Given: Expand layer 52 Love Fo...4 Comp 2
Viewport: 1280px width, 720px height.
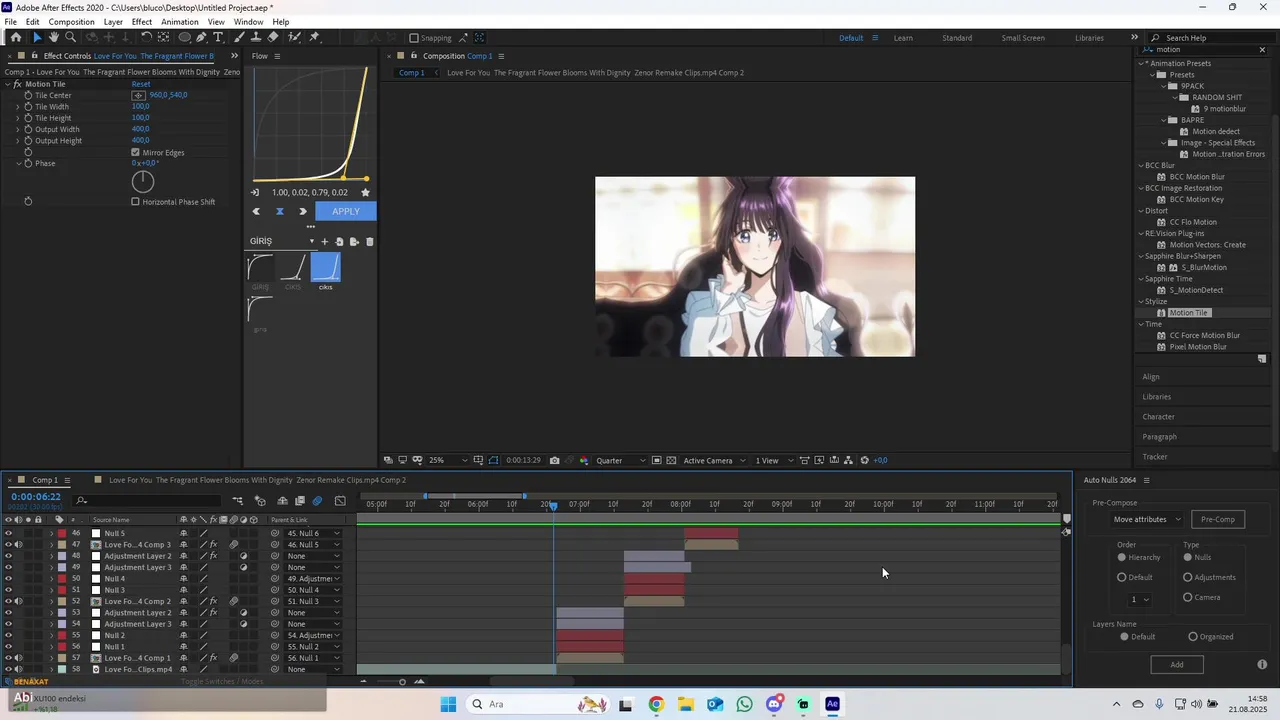Looking at the screenshot, I should tap(52, 602).
